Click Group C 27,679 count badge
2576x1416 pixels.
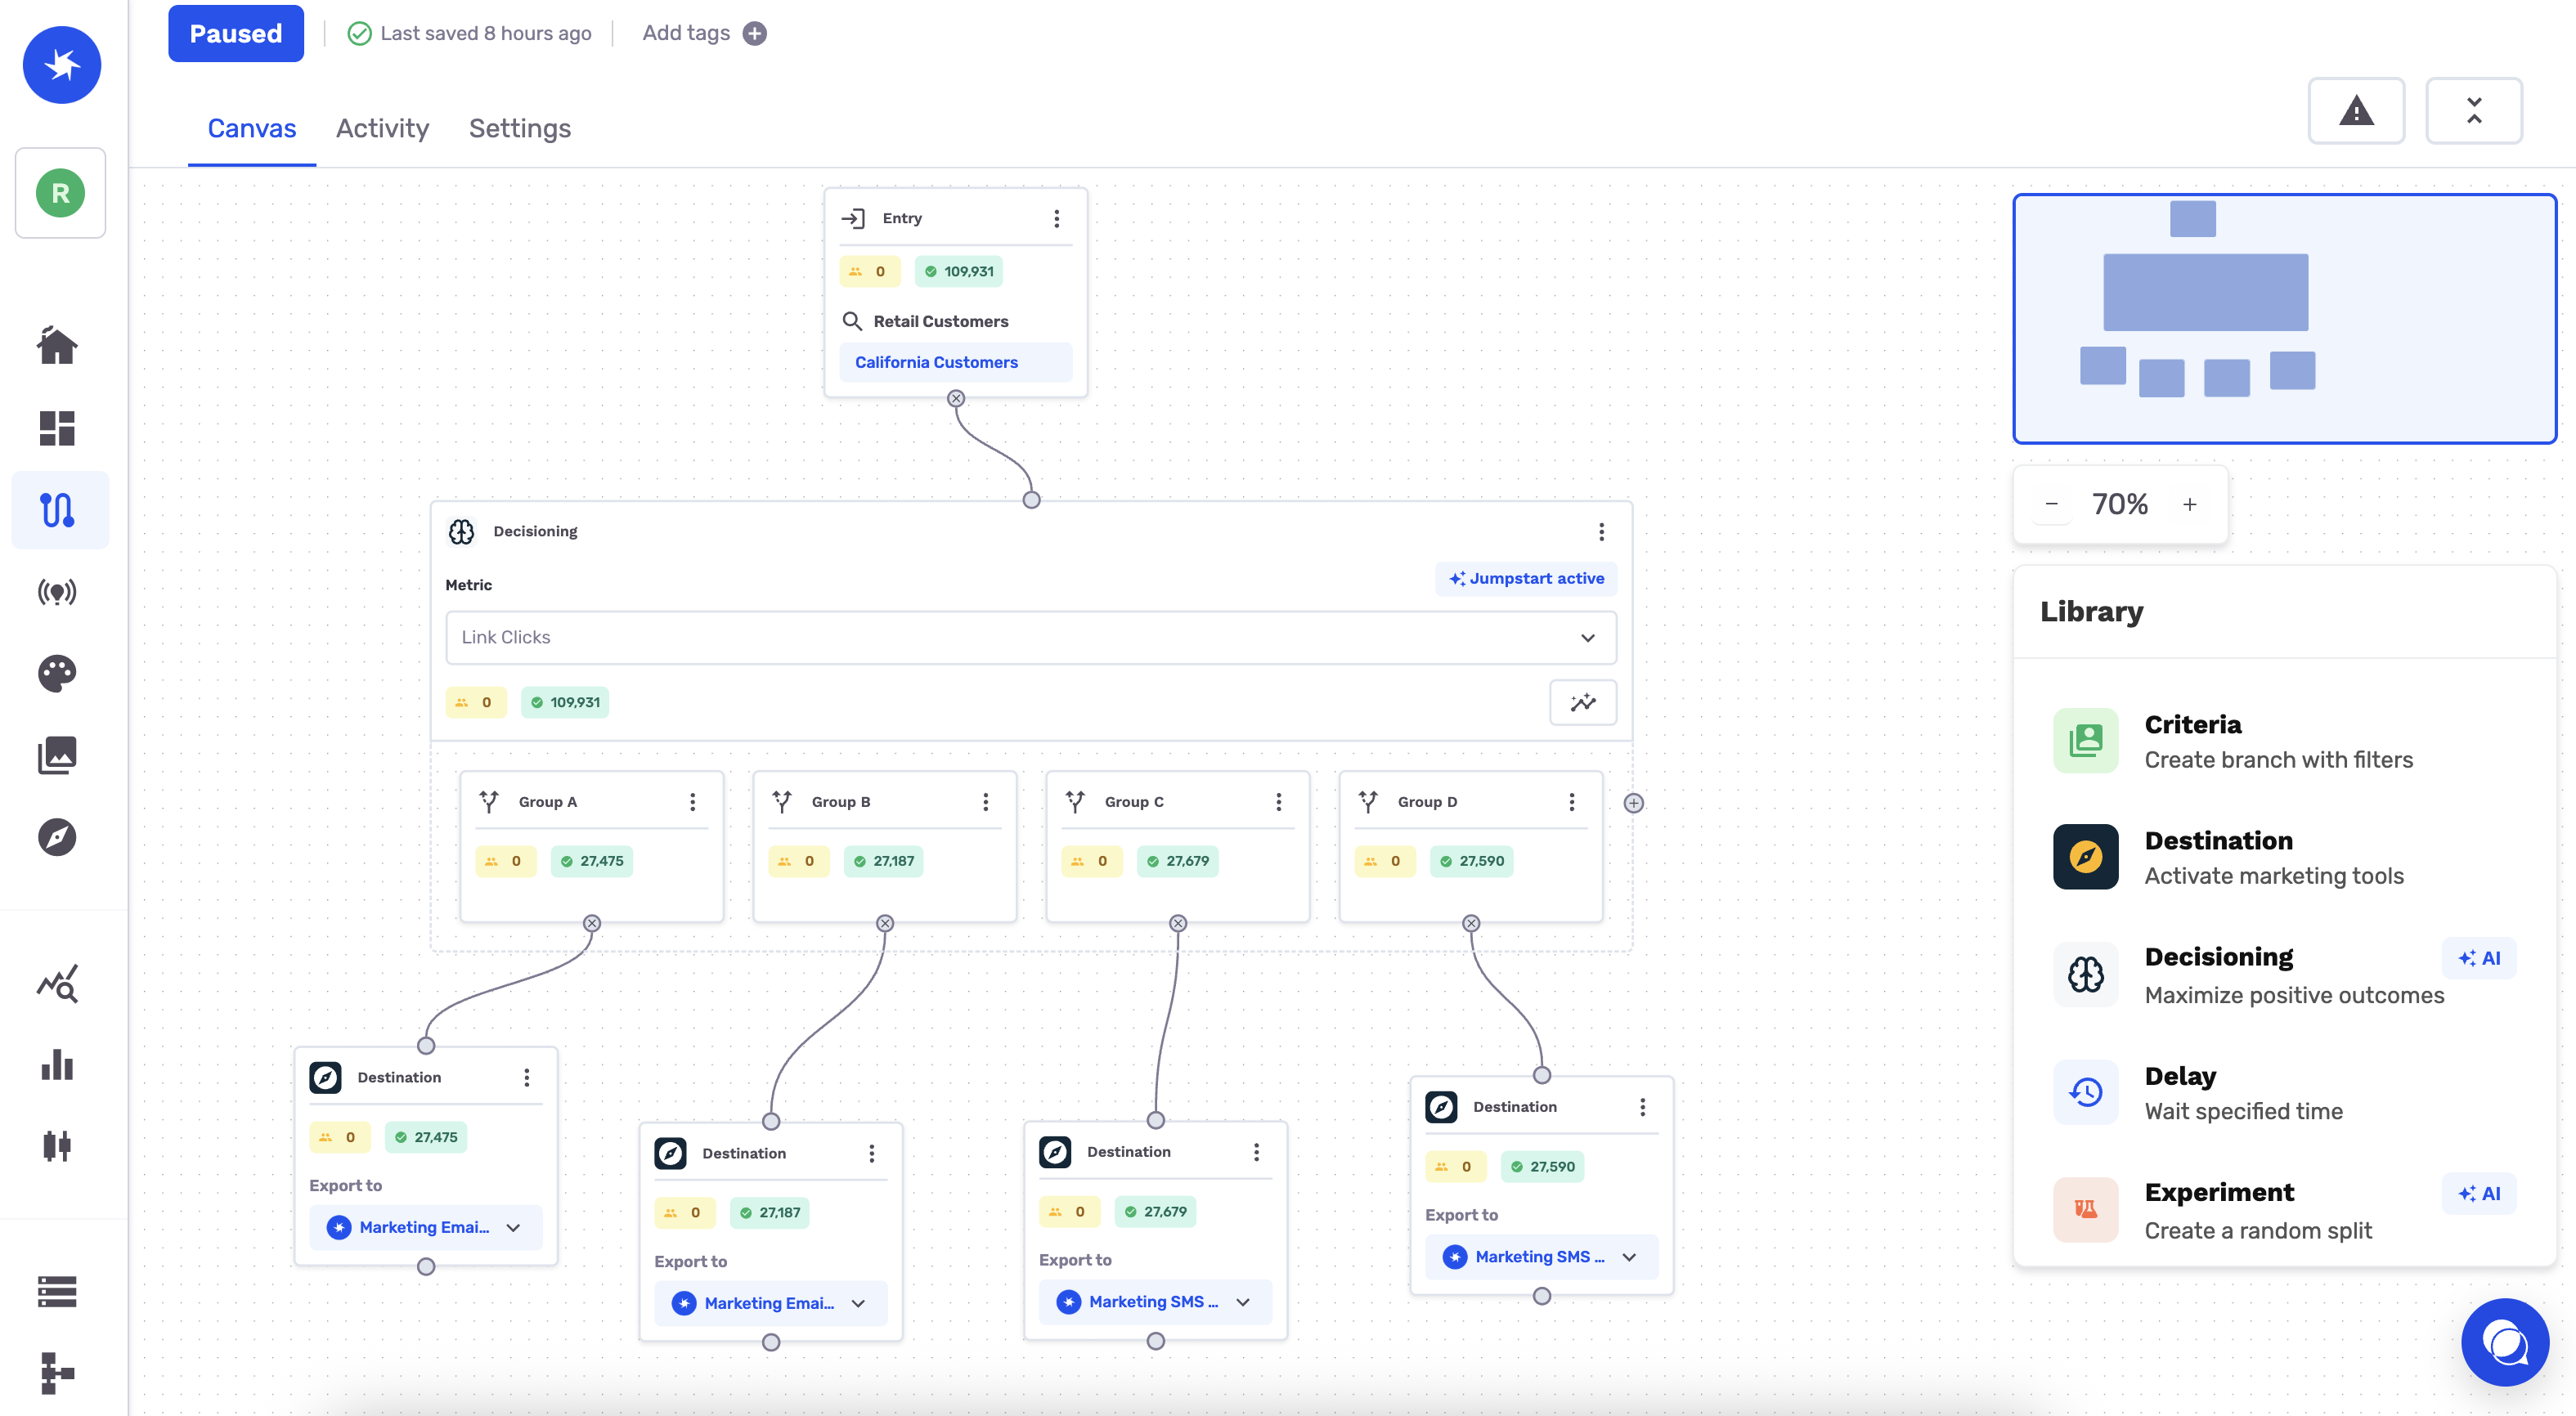tap(1178, 861)
